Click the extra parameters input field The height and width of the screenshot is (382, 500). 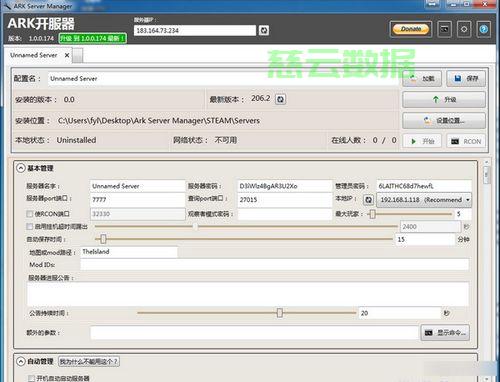[x=254, y=333]
